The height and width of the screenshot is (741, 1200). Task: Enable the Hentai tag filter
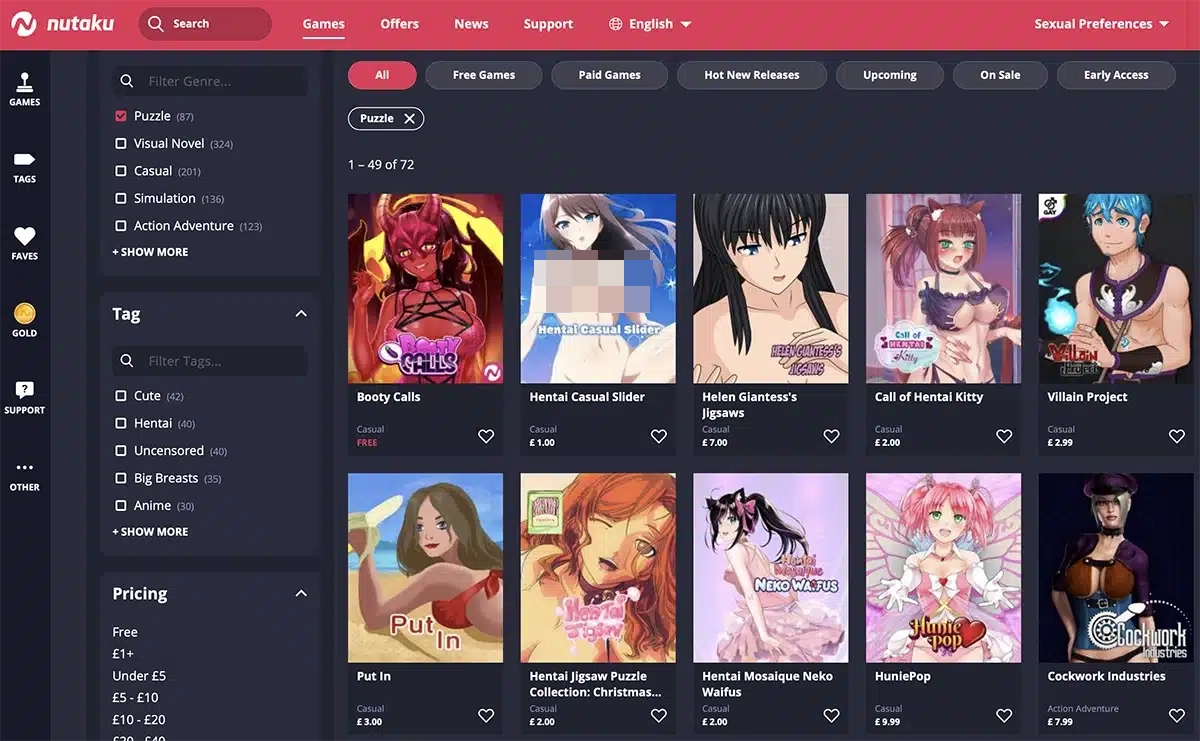(x=119, y=423)
